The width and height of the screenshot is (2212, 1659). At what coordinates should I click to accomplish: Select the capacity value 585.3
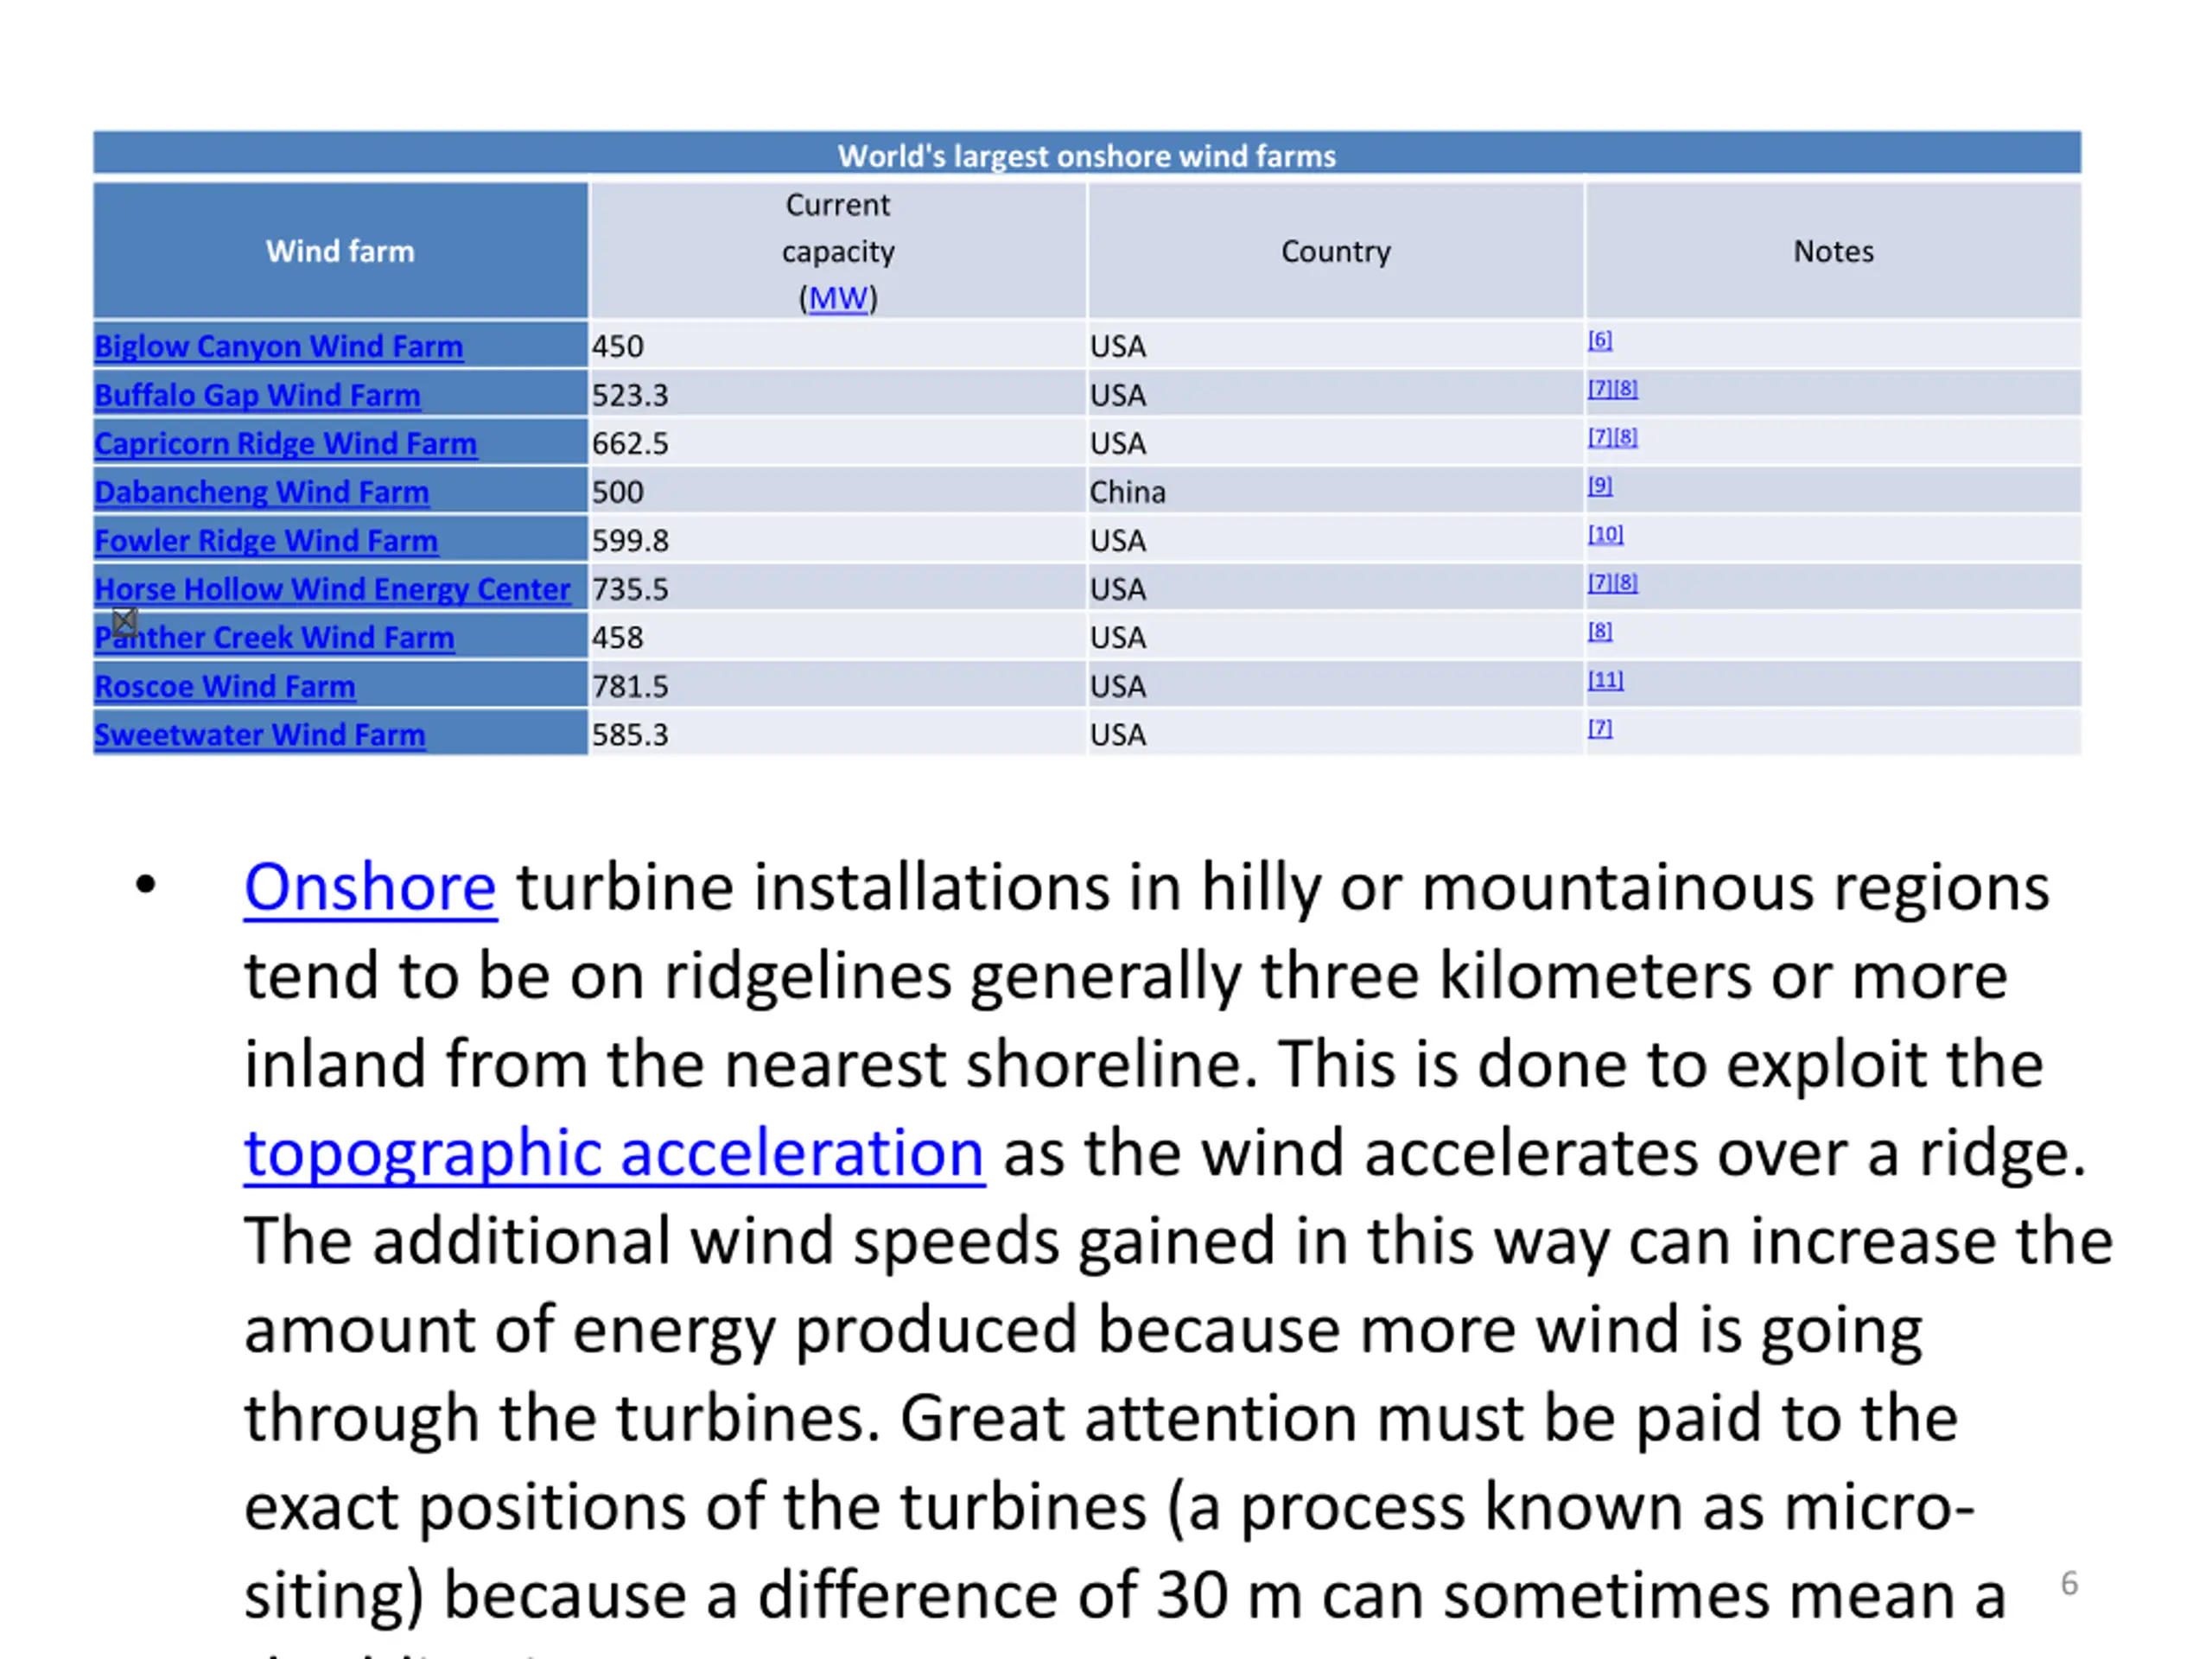[629, 734]
